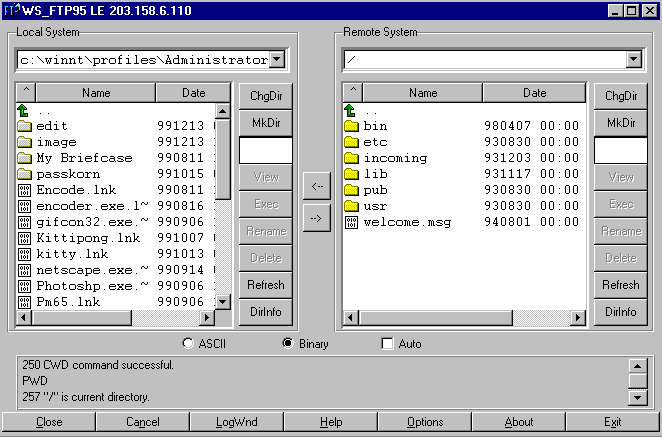
Task: Click the remote list horizontal scrollbar thumb
Action: coord(436,317)
